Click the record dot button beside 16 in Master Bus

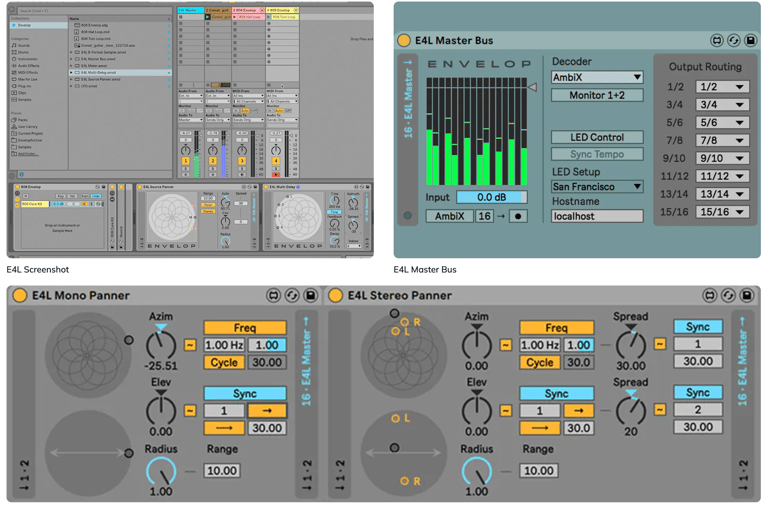518,216
